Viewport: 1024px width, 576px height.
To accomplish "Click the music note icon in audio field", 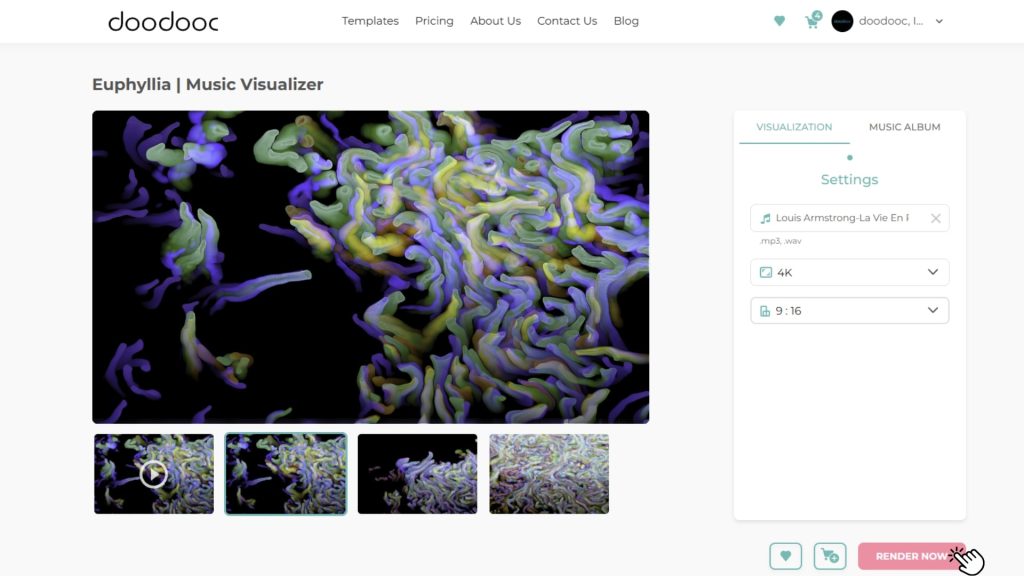I will coord(765,218).
